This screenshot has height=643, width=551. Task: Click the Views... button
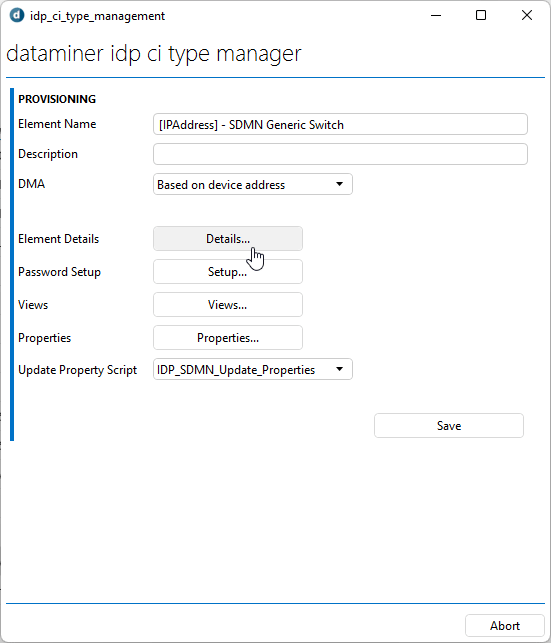click(x=228, y=305)
